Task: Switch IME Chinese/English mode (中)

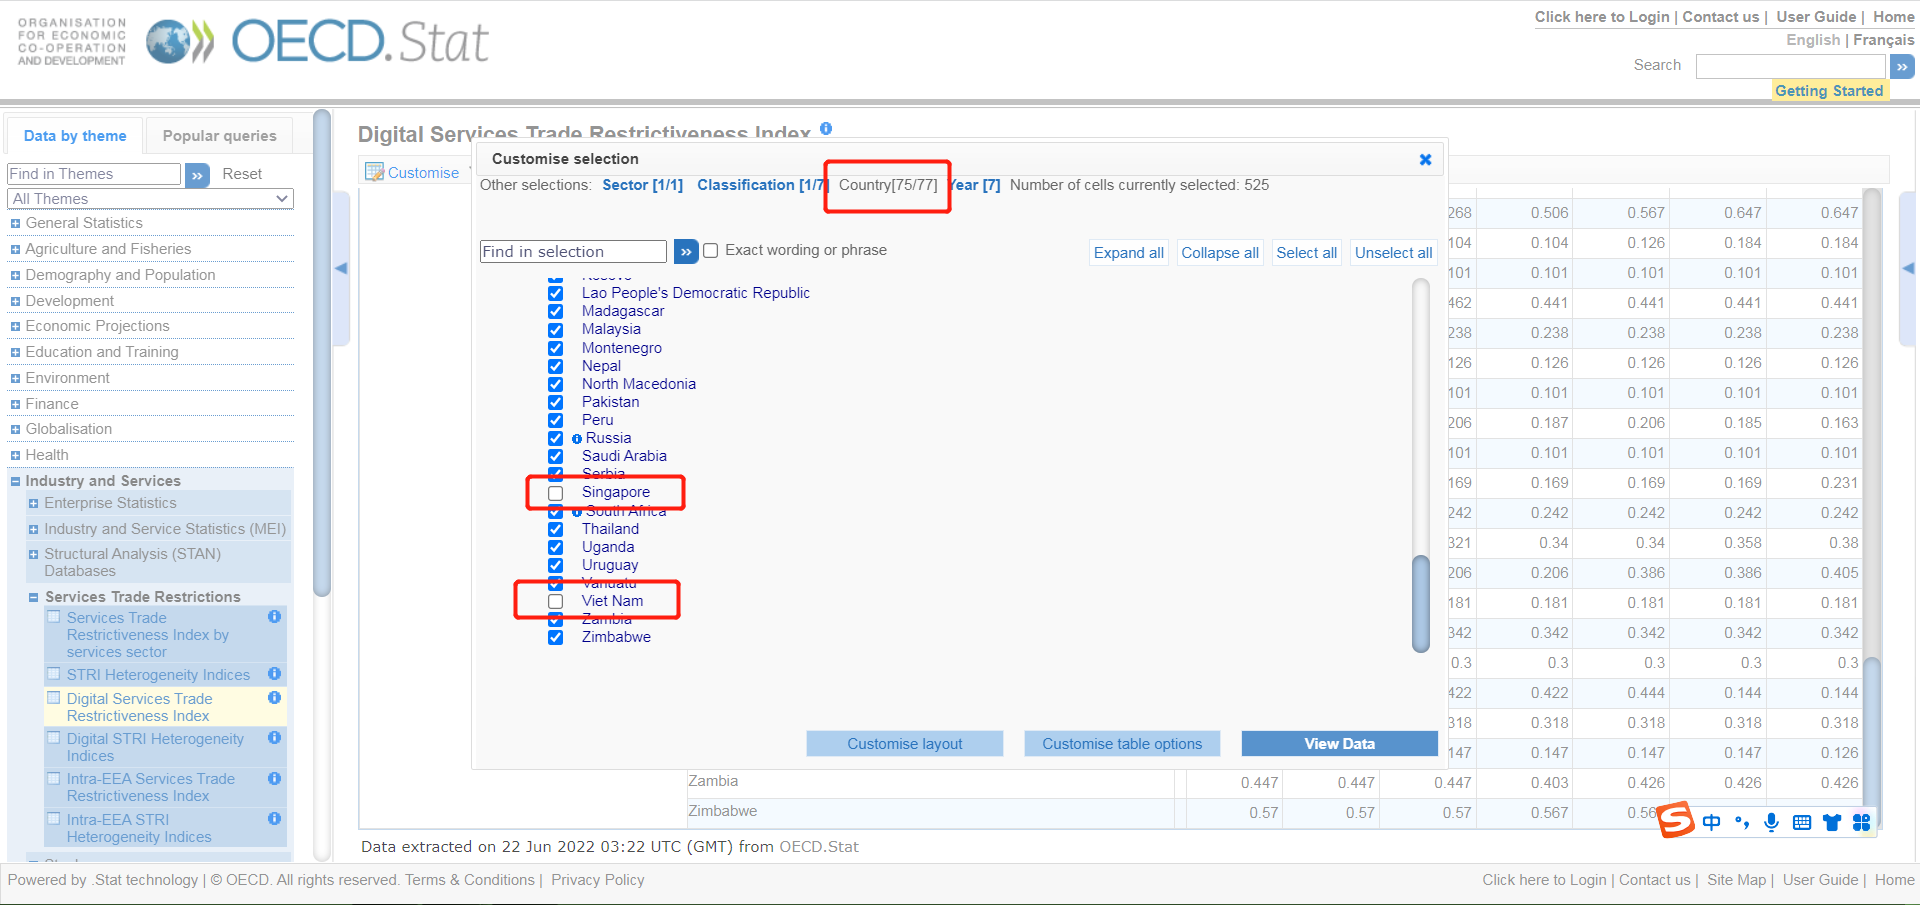Action: click(1712, 822)
